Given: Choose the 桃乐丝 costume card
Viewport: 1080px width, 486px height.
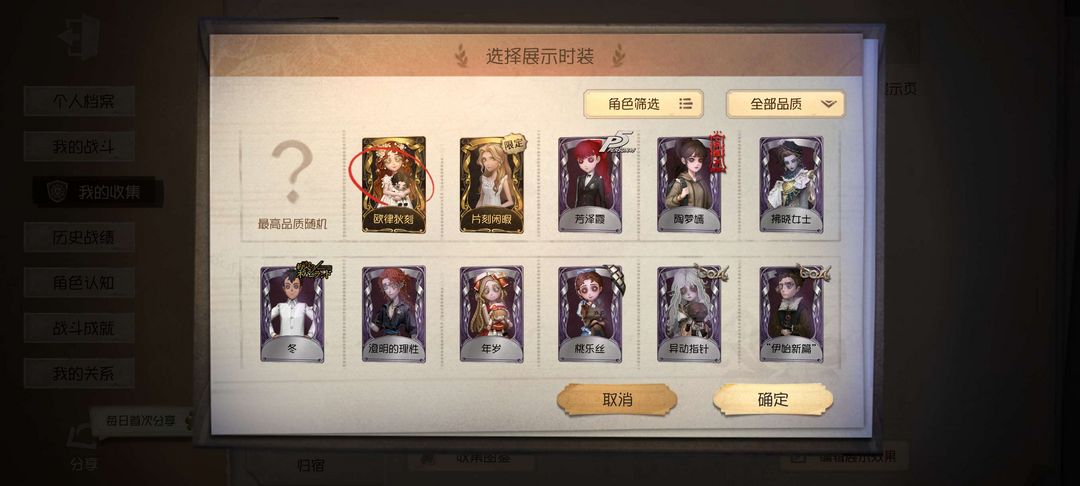Looking at the screenshot, I should (x=590, y=314).
